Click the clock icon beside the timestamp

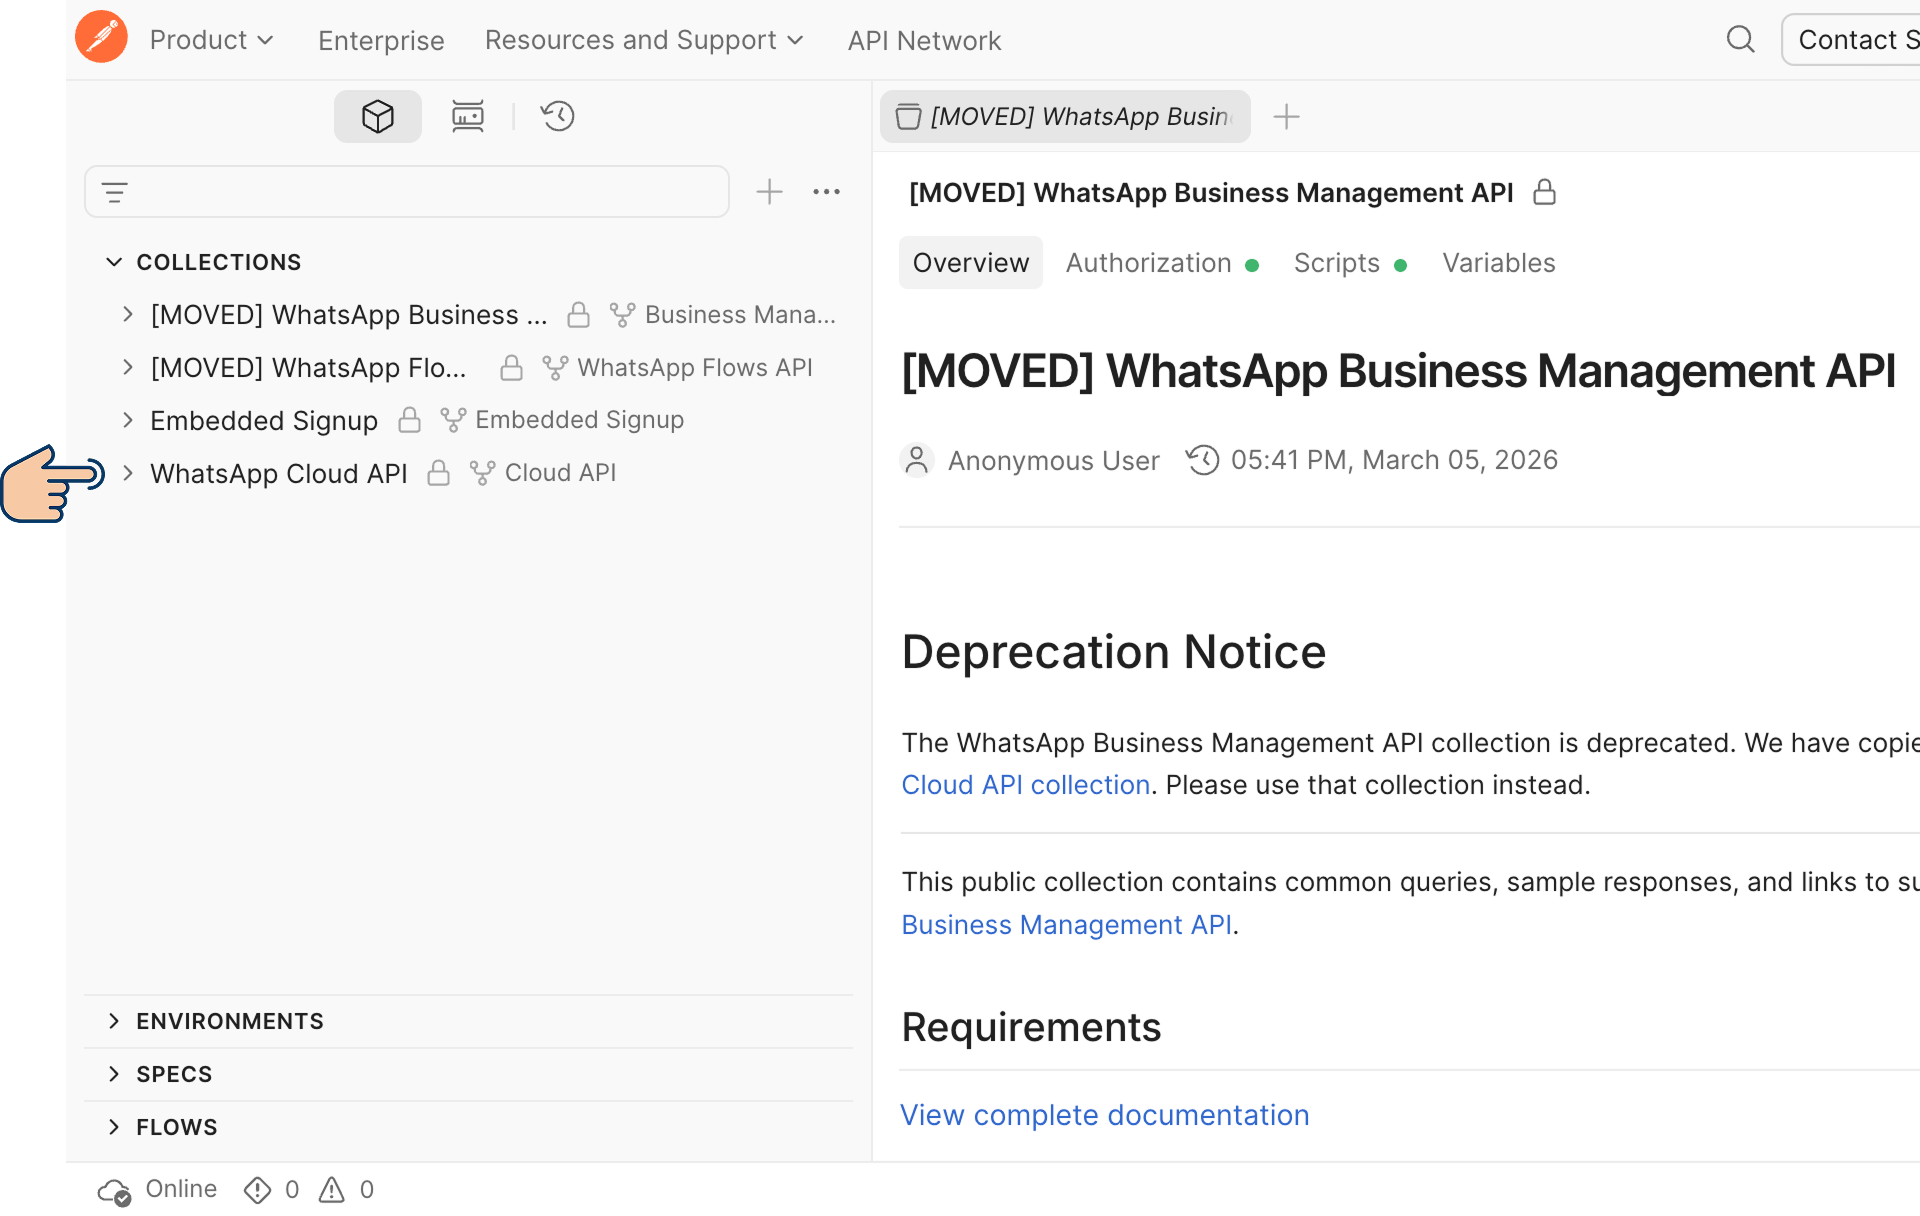click(x=1202, y=460)
